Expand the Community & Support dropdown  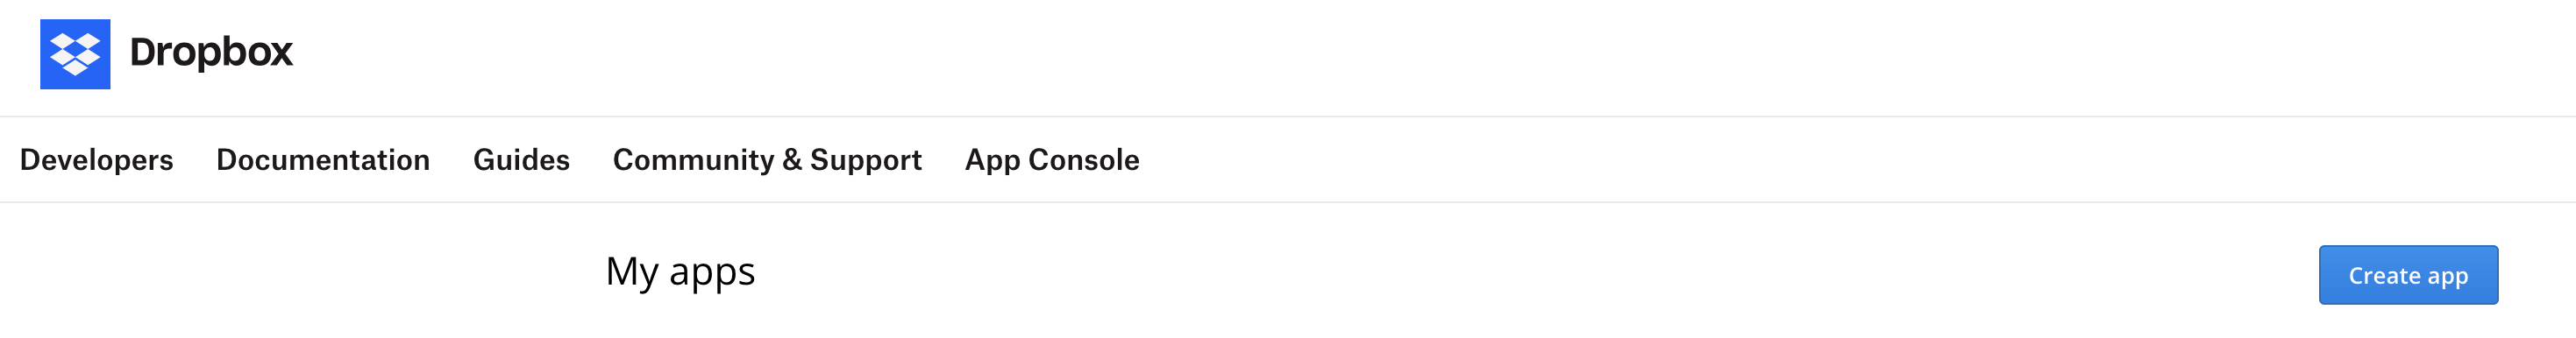pos(767,160)
